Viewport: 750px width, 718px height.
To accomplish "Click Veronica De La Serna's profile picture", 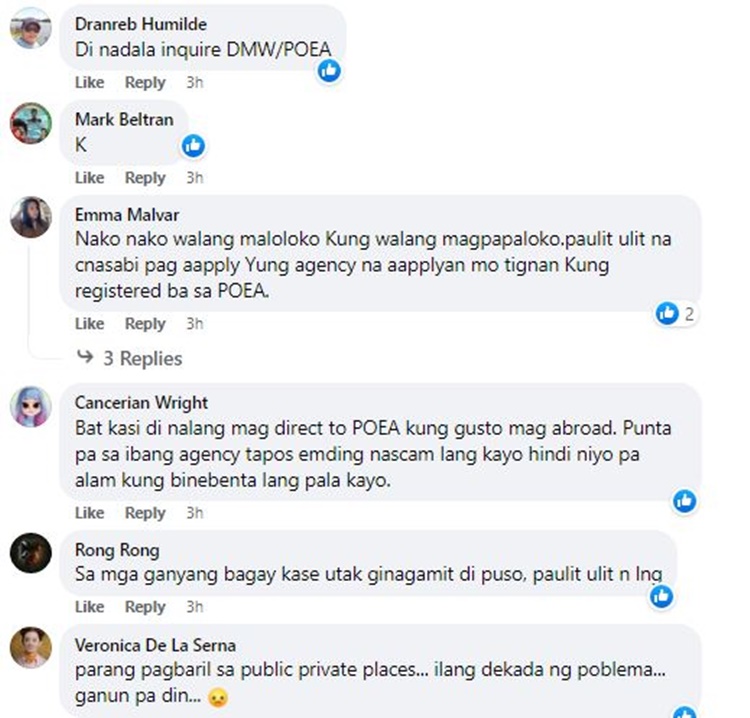I will tap(31, 648).
